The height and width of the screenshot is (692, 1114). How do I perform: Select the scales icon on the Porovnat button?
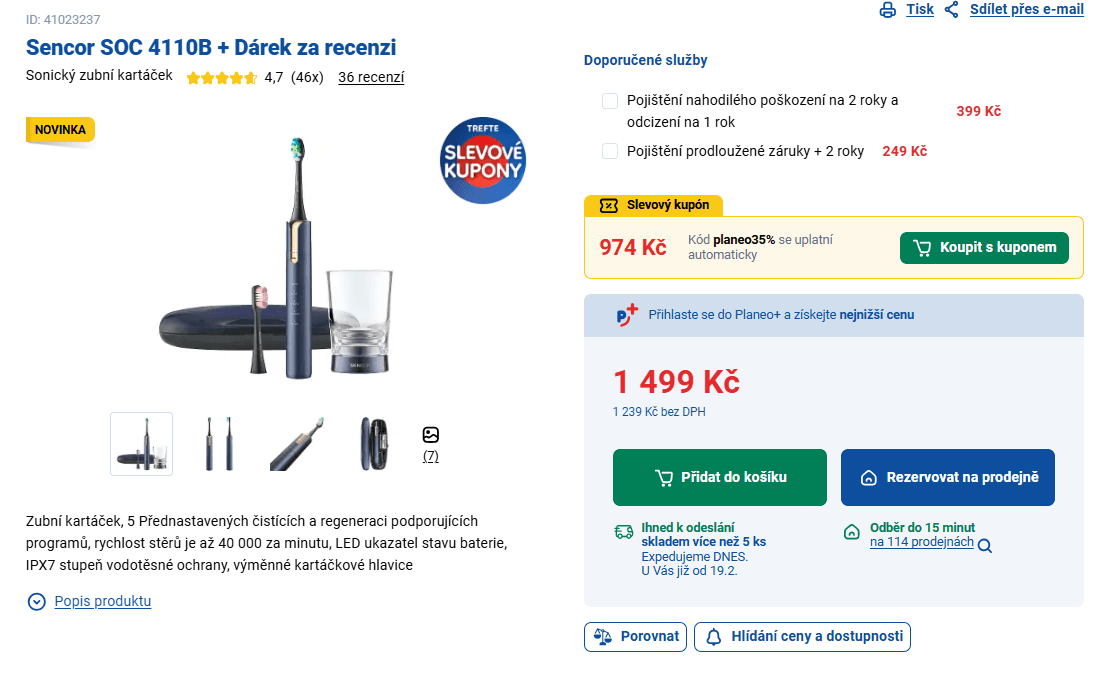(604, 636)
